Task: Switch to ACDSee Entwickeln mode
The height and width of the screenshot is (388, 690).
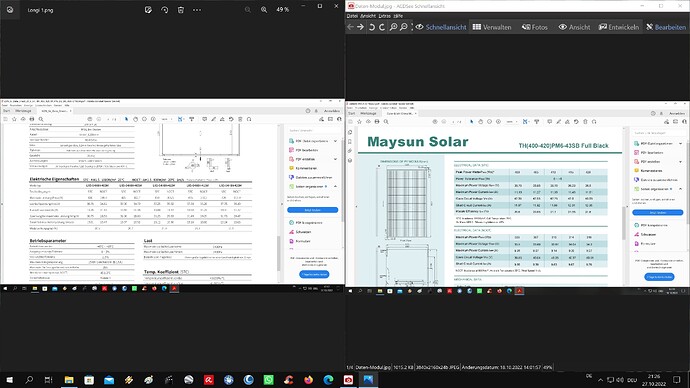Action: tap(619, 27)
